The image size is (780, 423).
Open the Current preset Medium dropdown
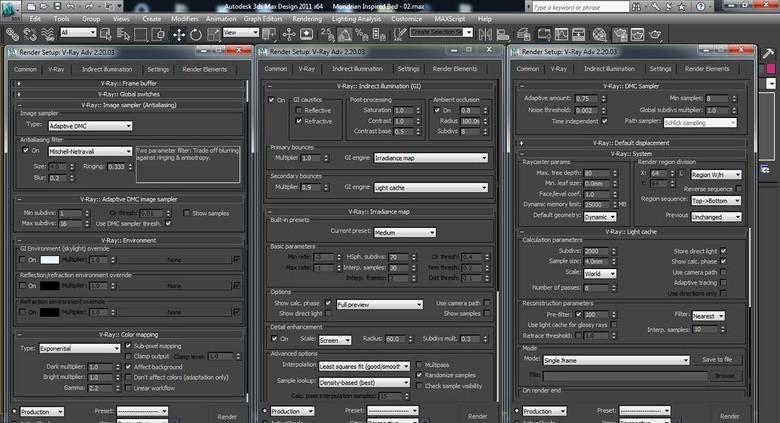pyautogui.click(x=405, y=232)
